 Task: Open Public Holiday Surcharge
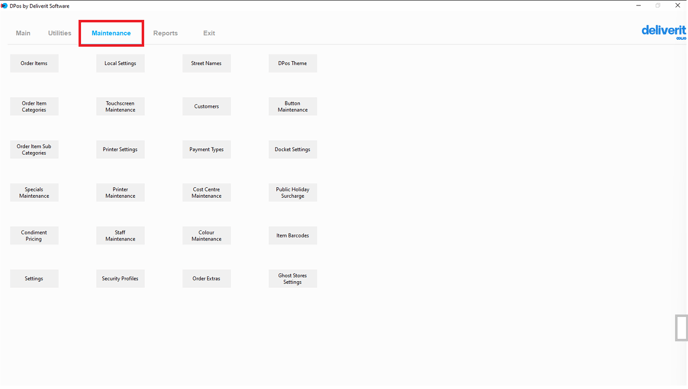coord(293,193)
